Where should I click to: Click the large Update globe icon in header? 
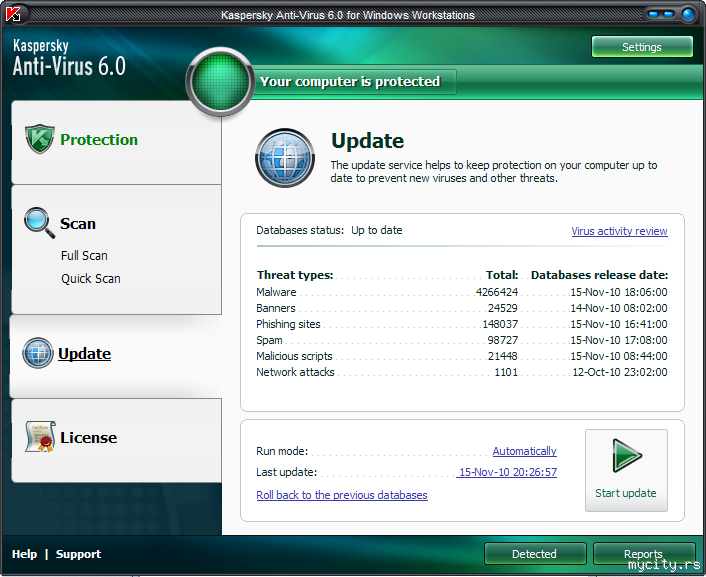(285, 158)
